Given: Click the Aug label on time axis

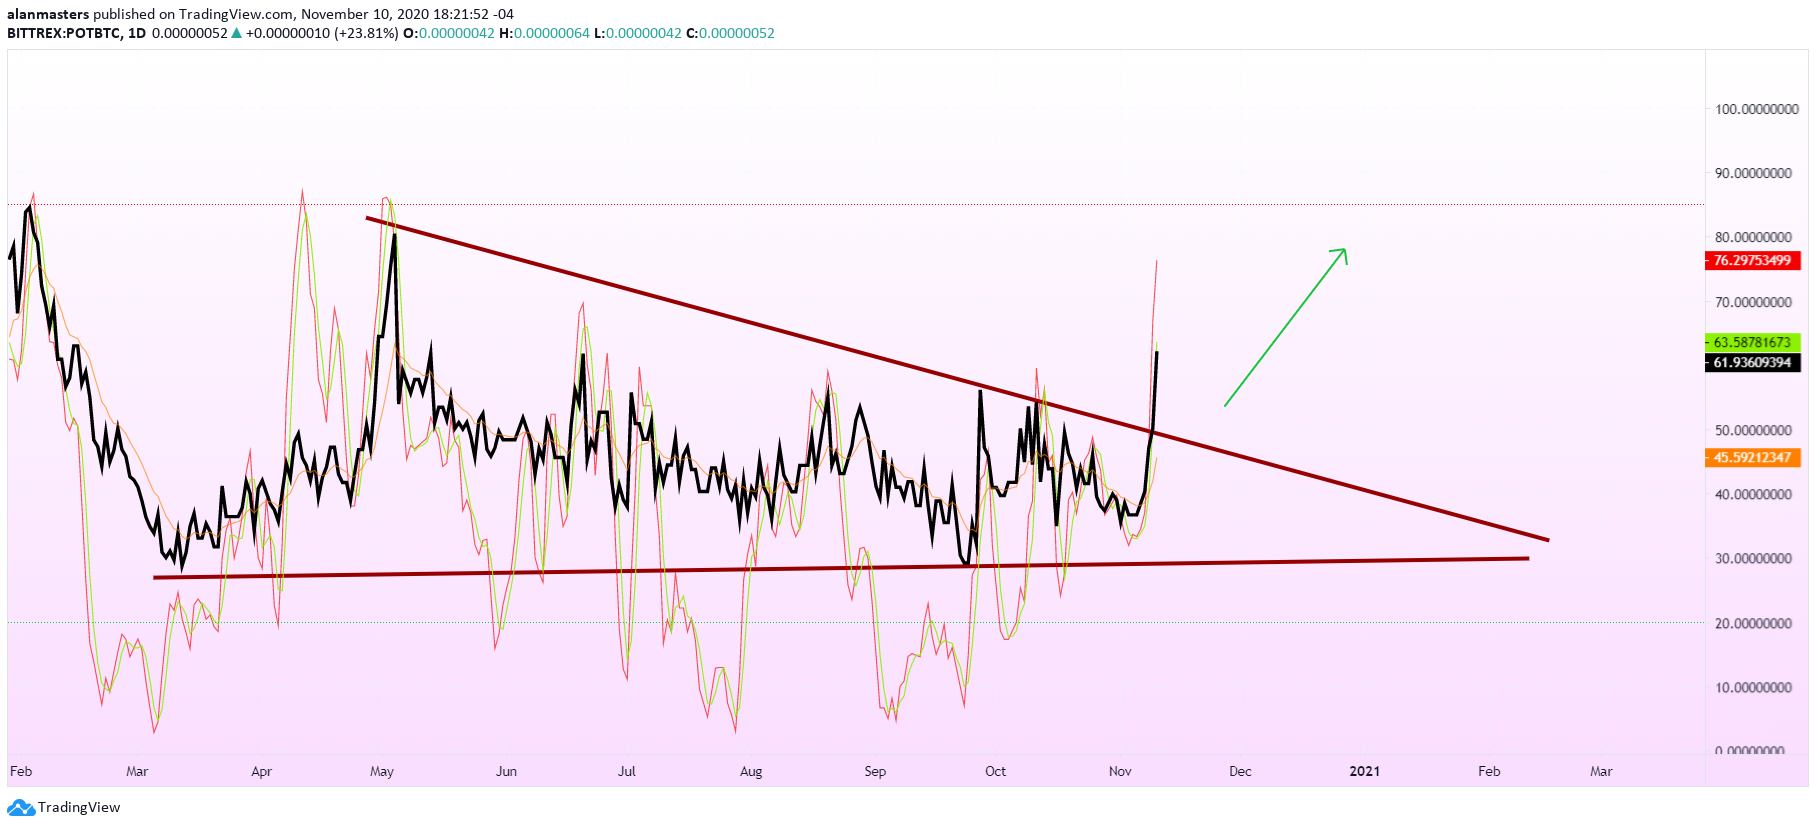Looking at the screenshot, I should (751, 771).
